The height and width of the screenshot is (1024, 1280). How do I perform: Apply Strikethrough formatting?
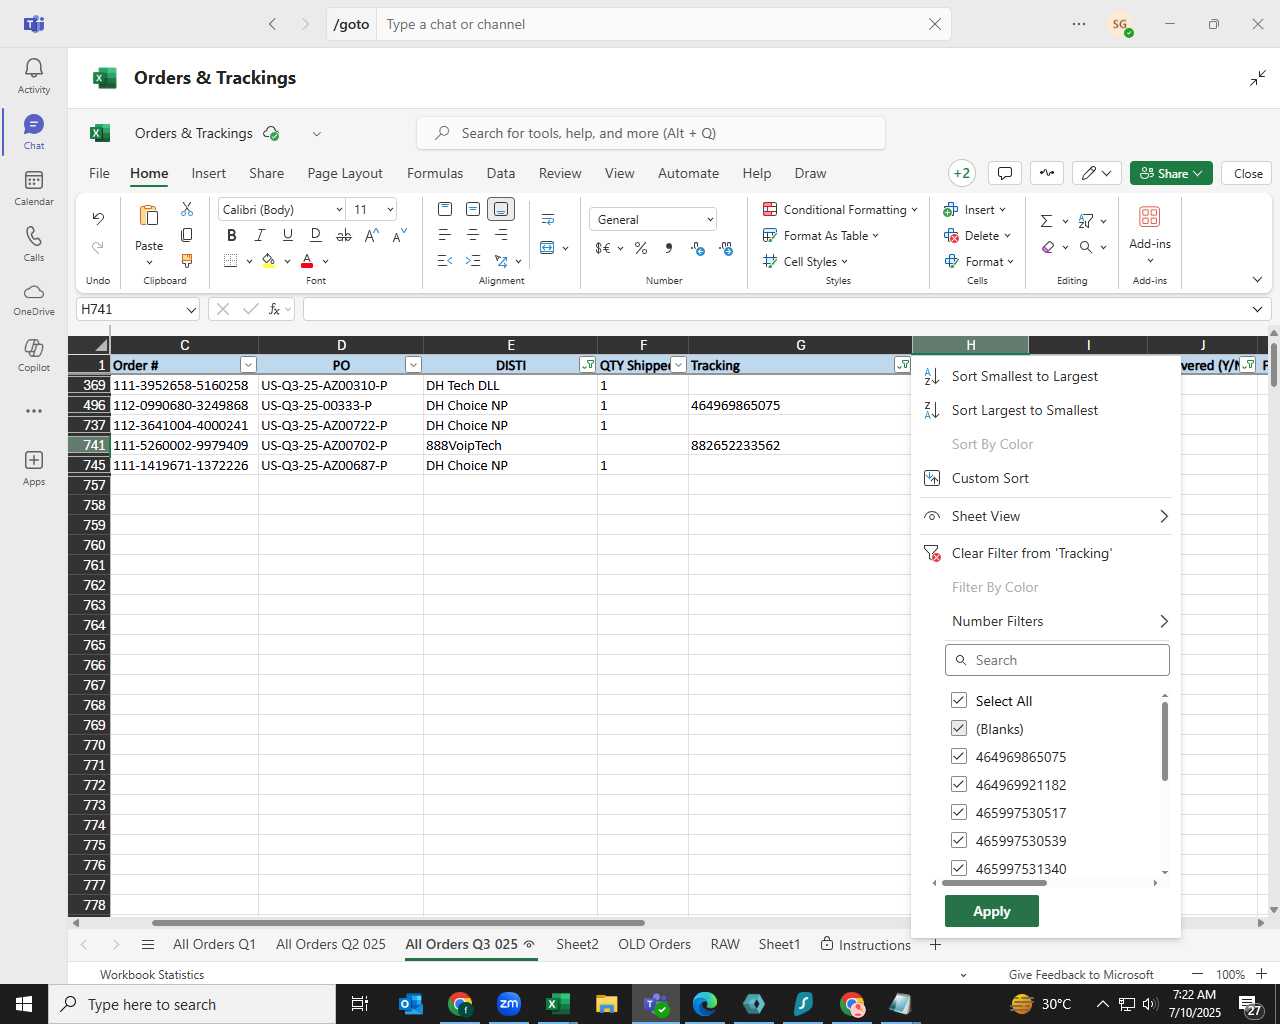343,235
